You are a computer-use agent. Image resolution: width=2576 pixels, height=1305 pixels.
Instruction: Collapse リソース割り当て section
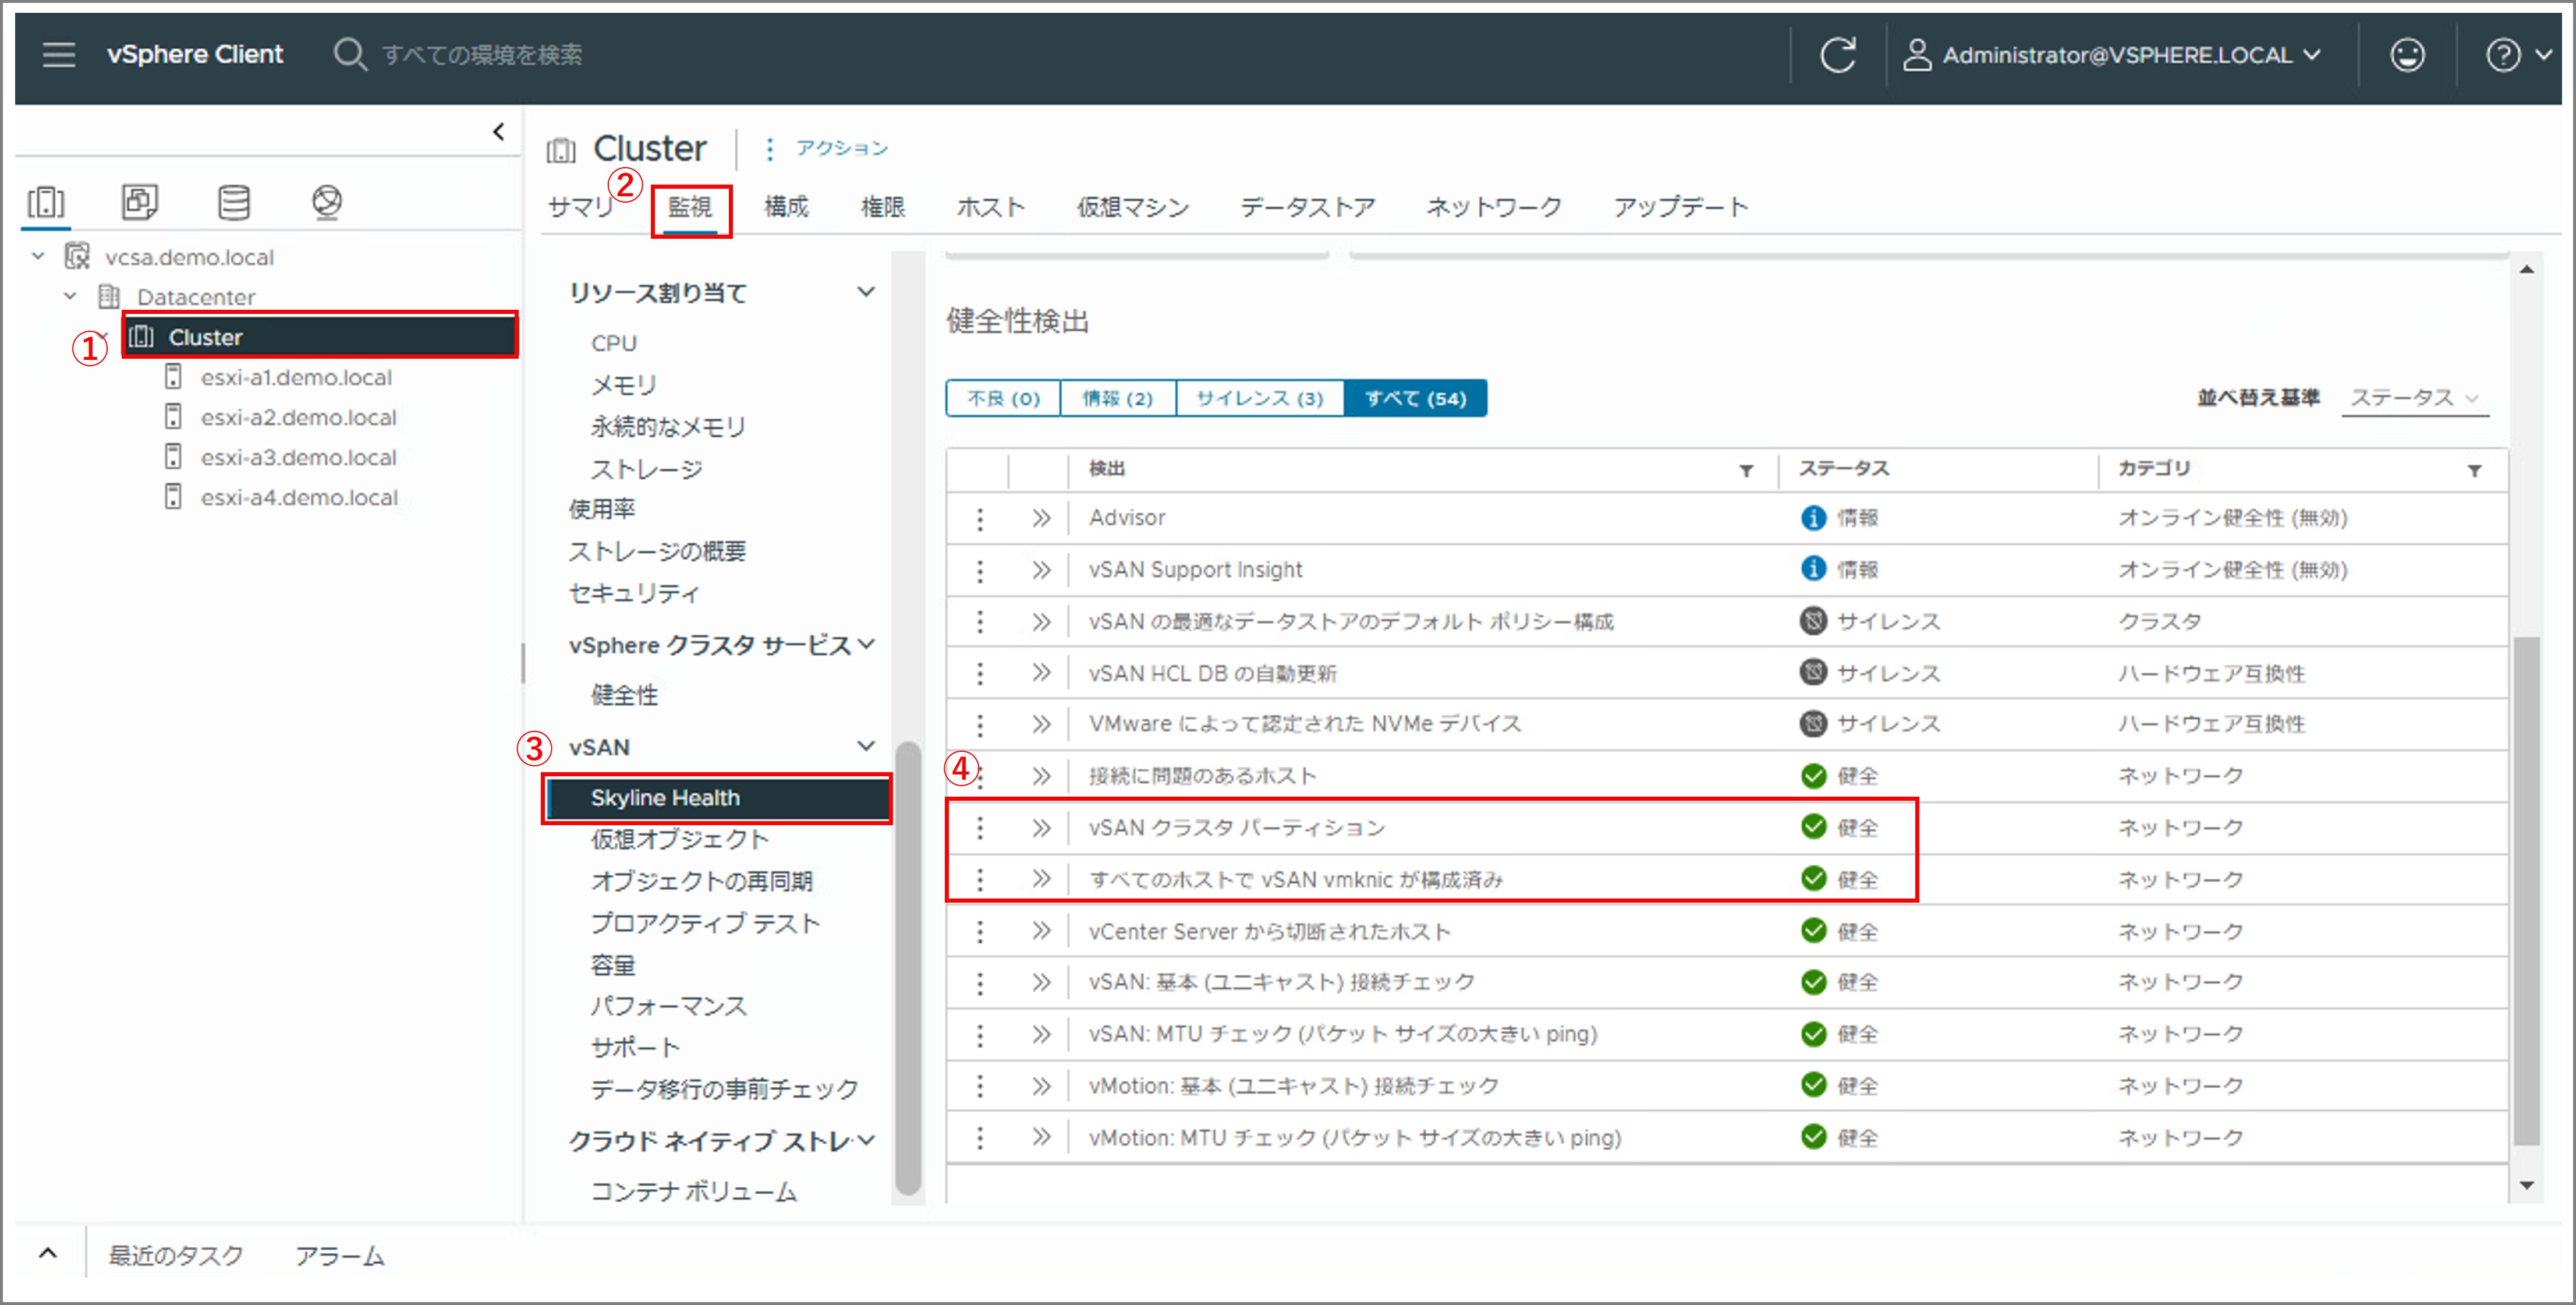(x=866, y=292)
